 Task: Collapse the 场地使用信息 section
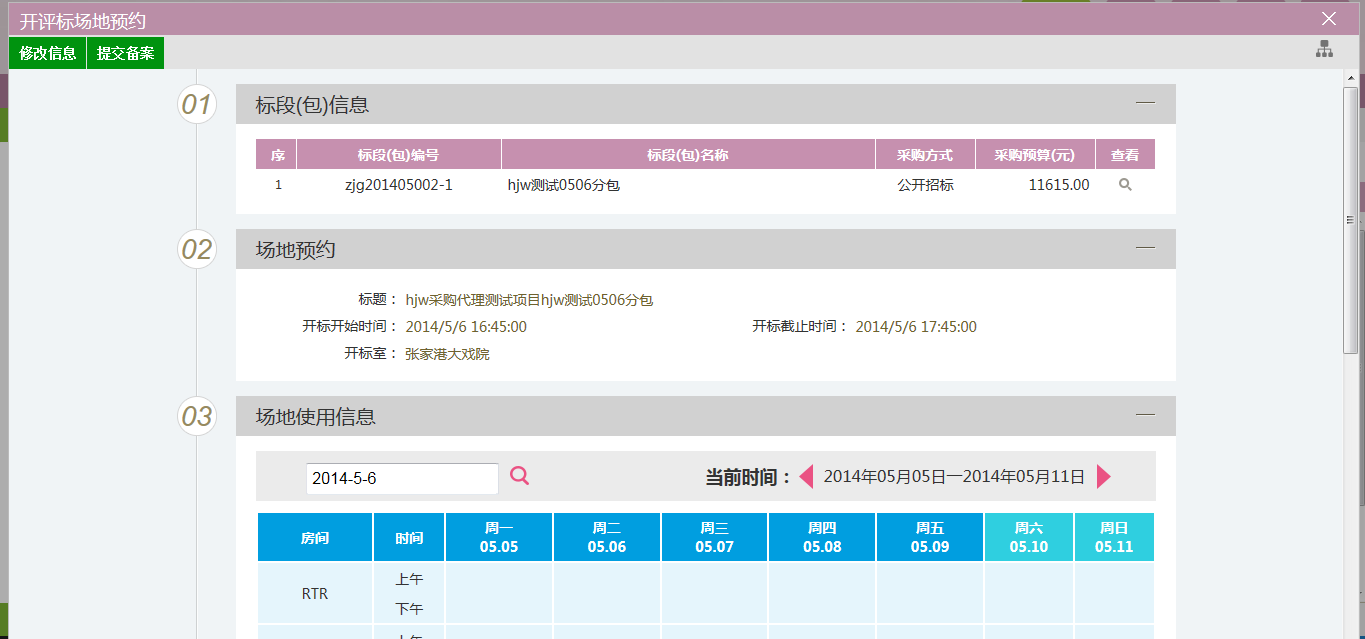(x=1145, y=415)
